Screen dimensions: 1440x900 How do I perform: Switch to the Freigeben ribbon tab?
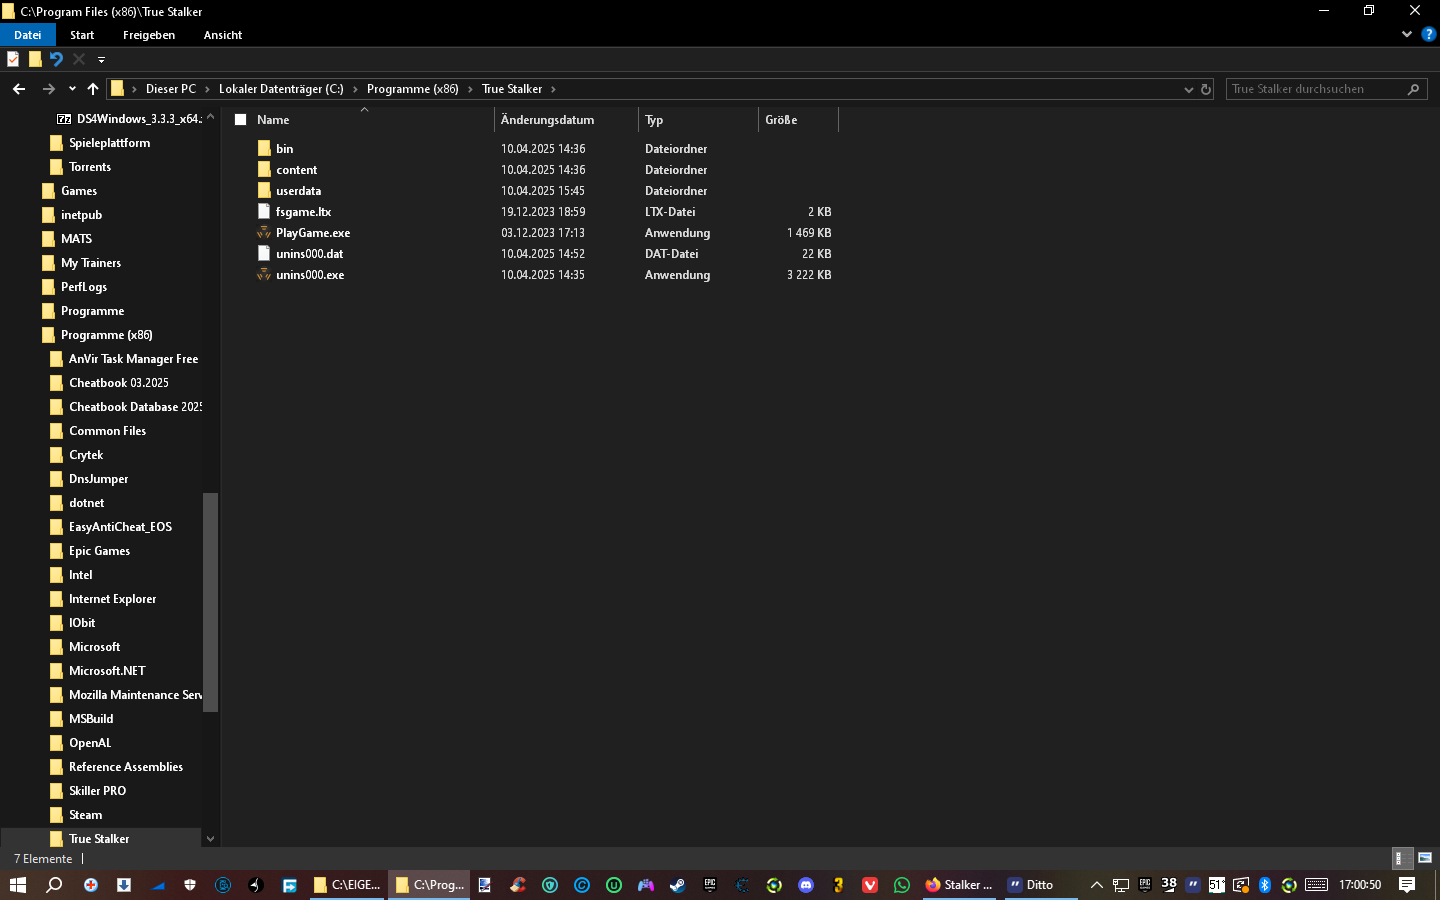point(149,35)
